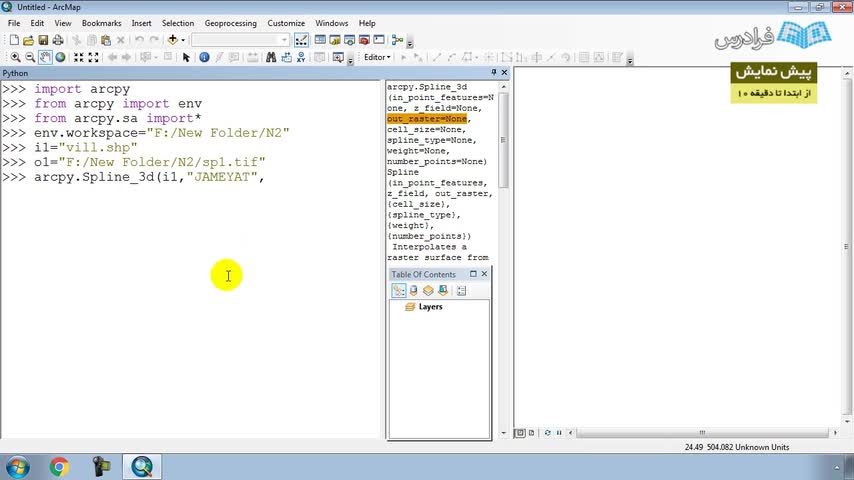Pause map drawing
Viewport: 854px width, 480px height.
[559, 433]
